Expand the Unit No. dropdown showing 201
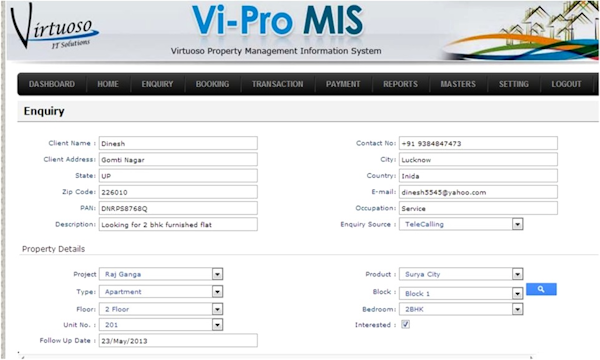The height and width of the screenshot is (360, 600). pos(161,325)
